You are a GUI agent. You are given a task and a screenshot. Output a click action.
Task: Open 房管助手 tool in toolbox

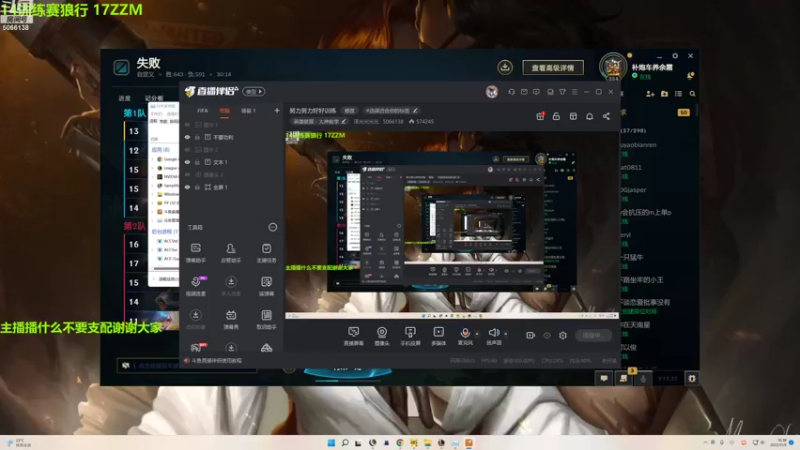(x=231, y=253)
